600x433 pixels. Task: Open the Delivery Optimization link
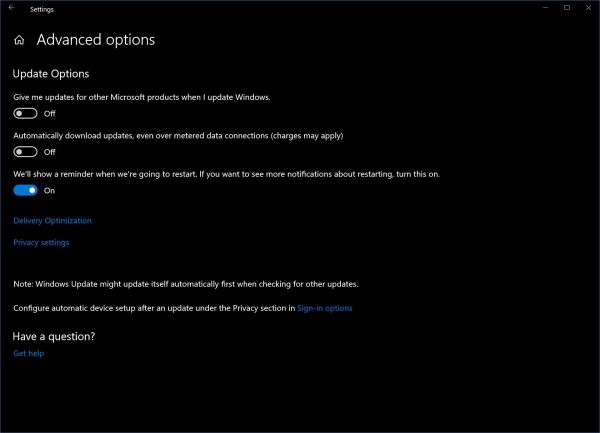(52, 220)
